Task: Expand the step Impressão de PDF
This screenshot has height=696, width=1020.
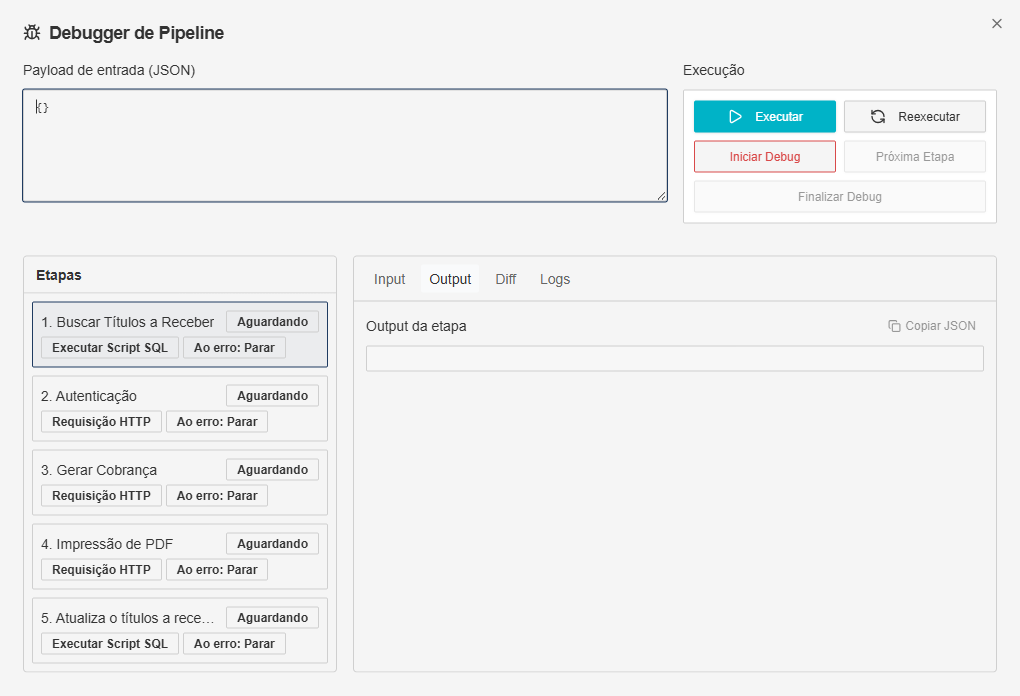Action: pyautogui.click(x=107, y=543)
